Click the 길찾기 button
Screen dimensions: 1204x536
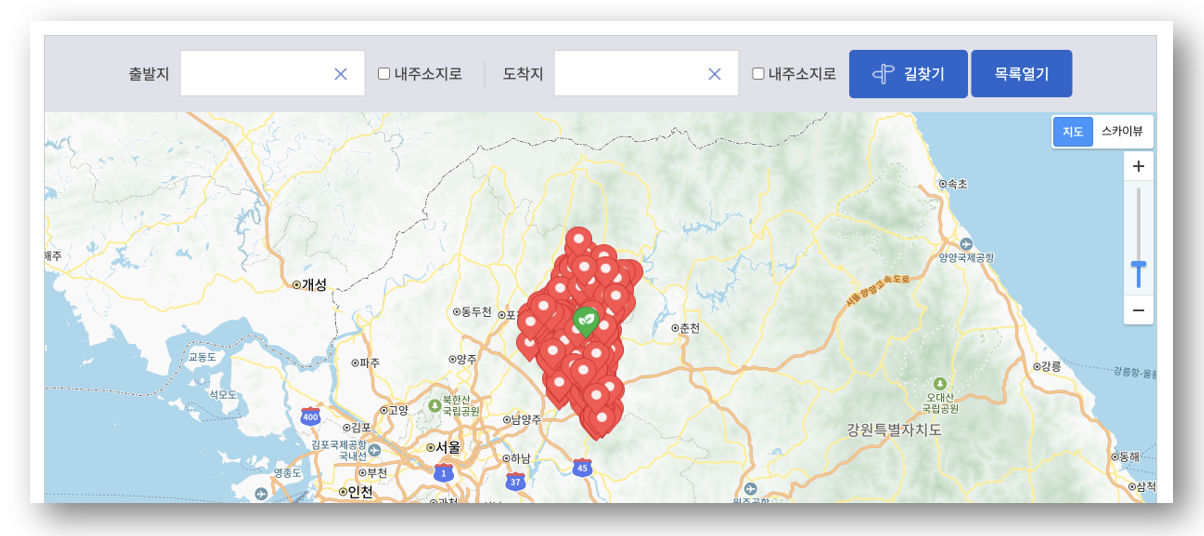[908, 74]
